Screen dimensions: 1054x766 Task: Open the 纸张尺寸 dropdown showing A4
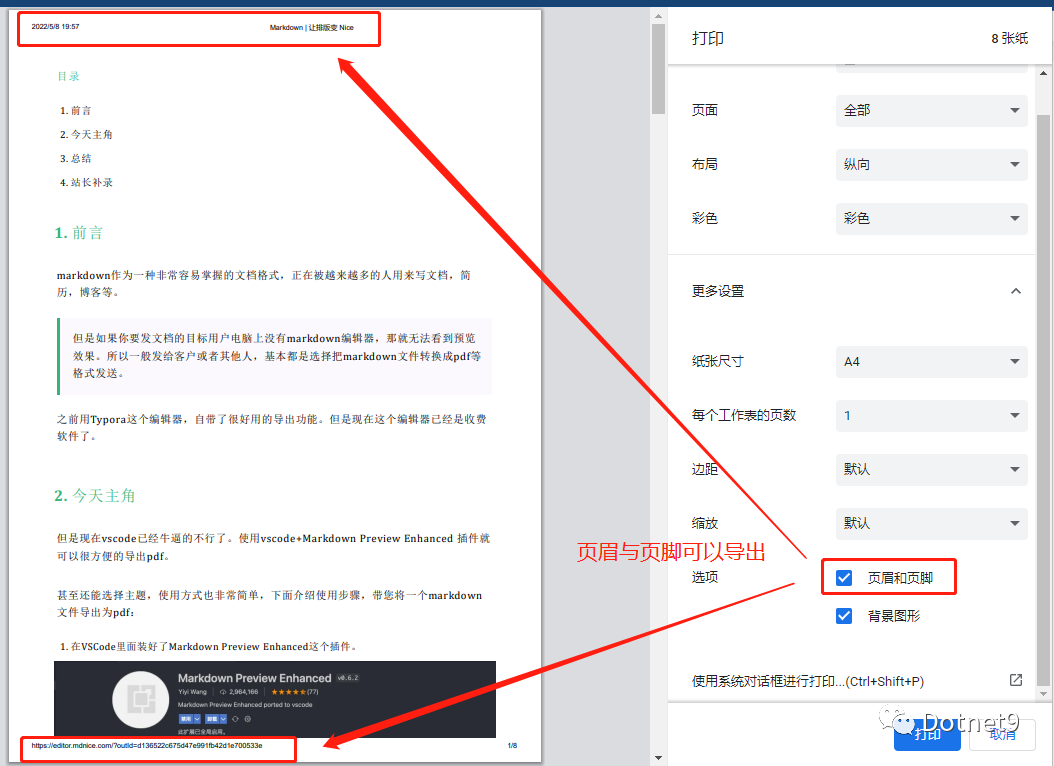[932, 361]
